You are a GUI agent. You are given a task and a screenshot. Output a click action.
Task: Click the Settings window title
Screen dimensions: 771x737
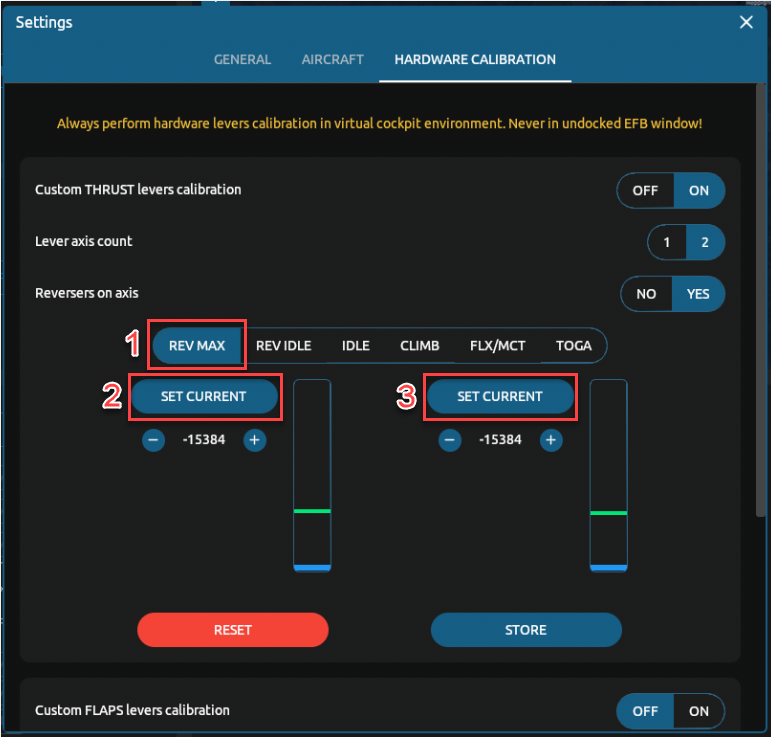tap(44, 23)
